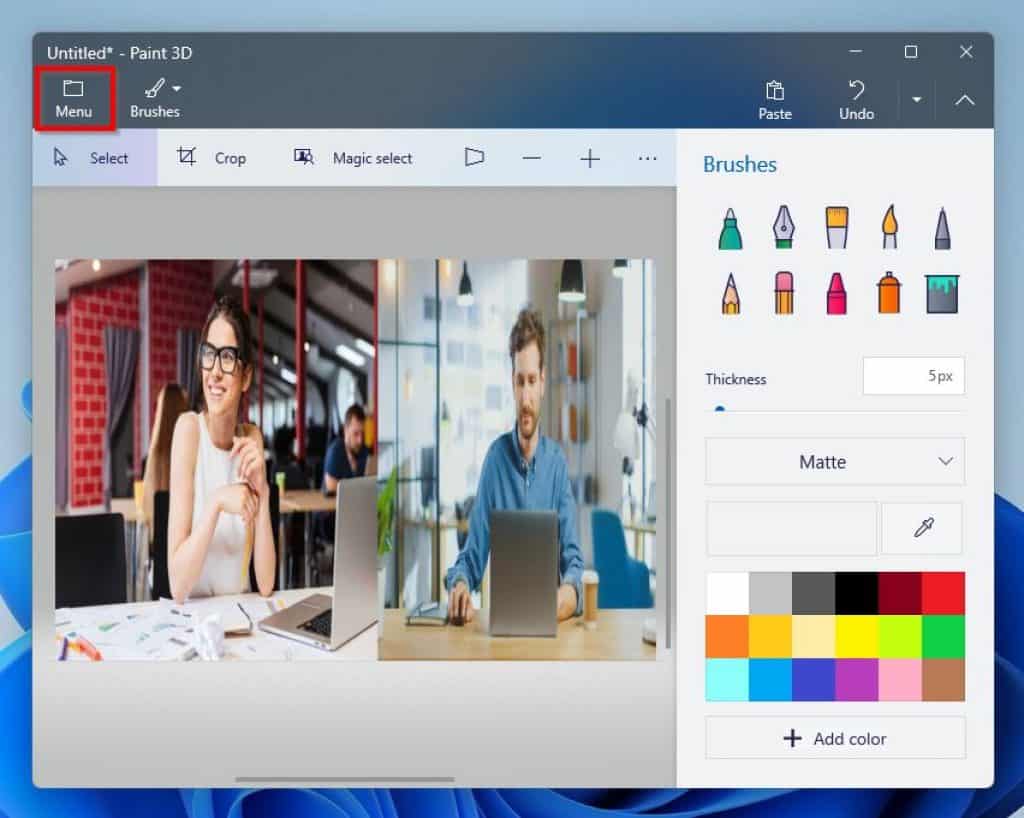Choose the light yellow (cream) swatch

[x=813, y=637]
